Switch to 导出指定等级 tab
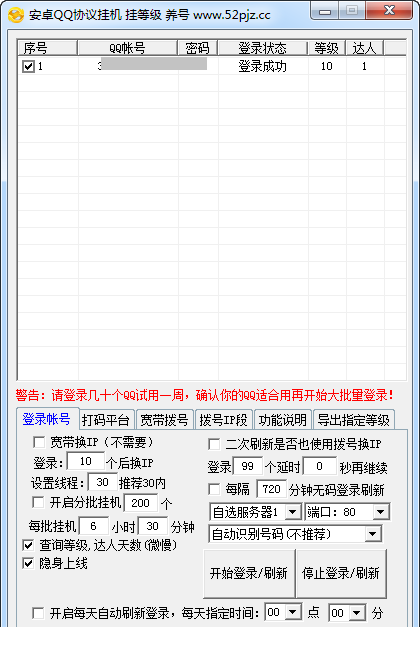 tap(354, 420)
